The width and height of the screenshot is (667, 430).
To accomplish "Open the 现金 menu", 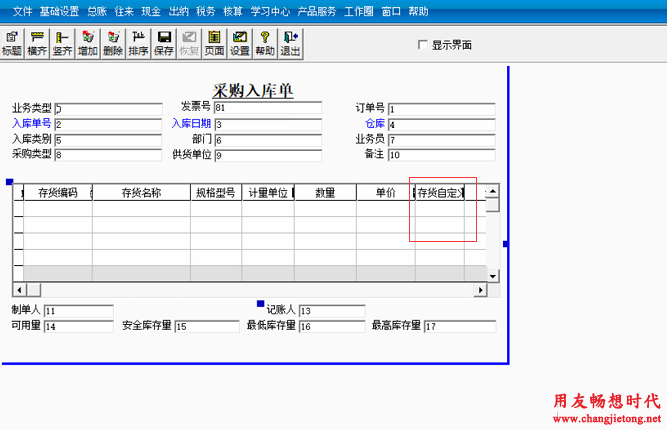I will (151, 11).
